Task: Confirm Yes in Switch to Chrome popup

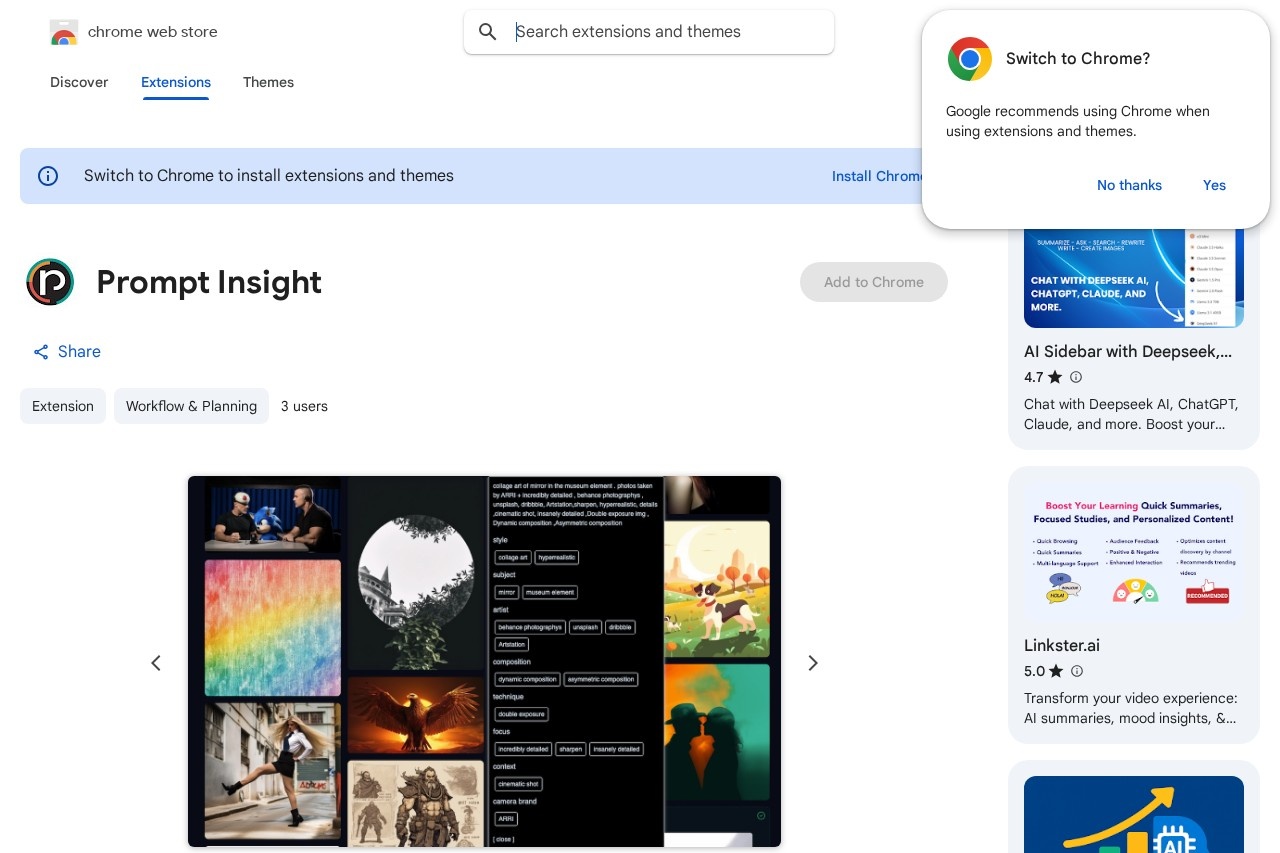Action: (x=1214, y=185)
